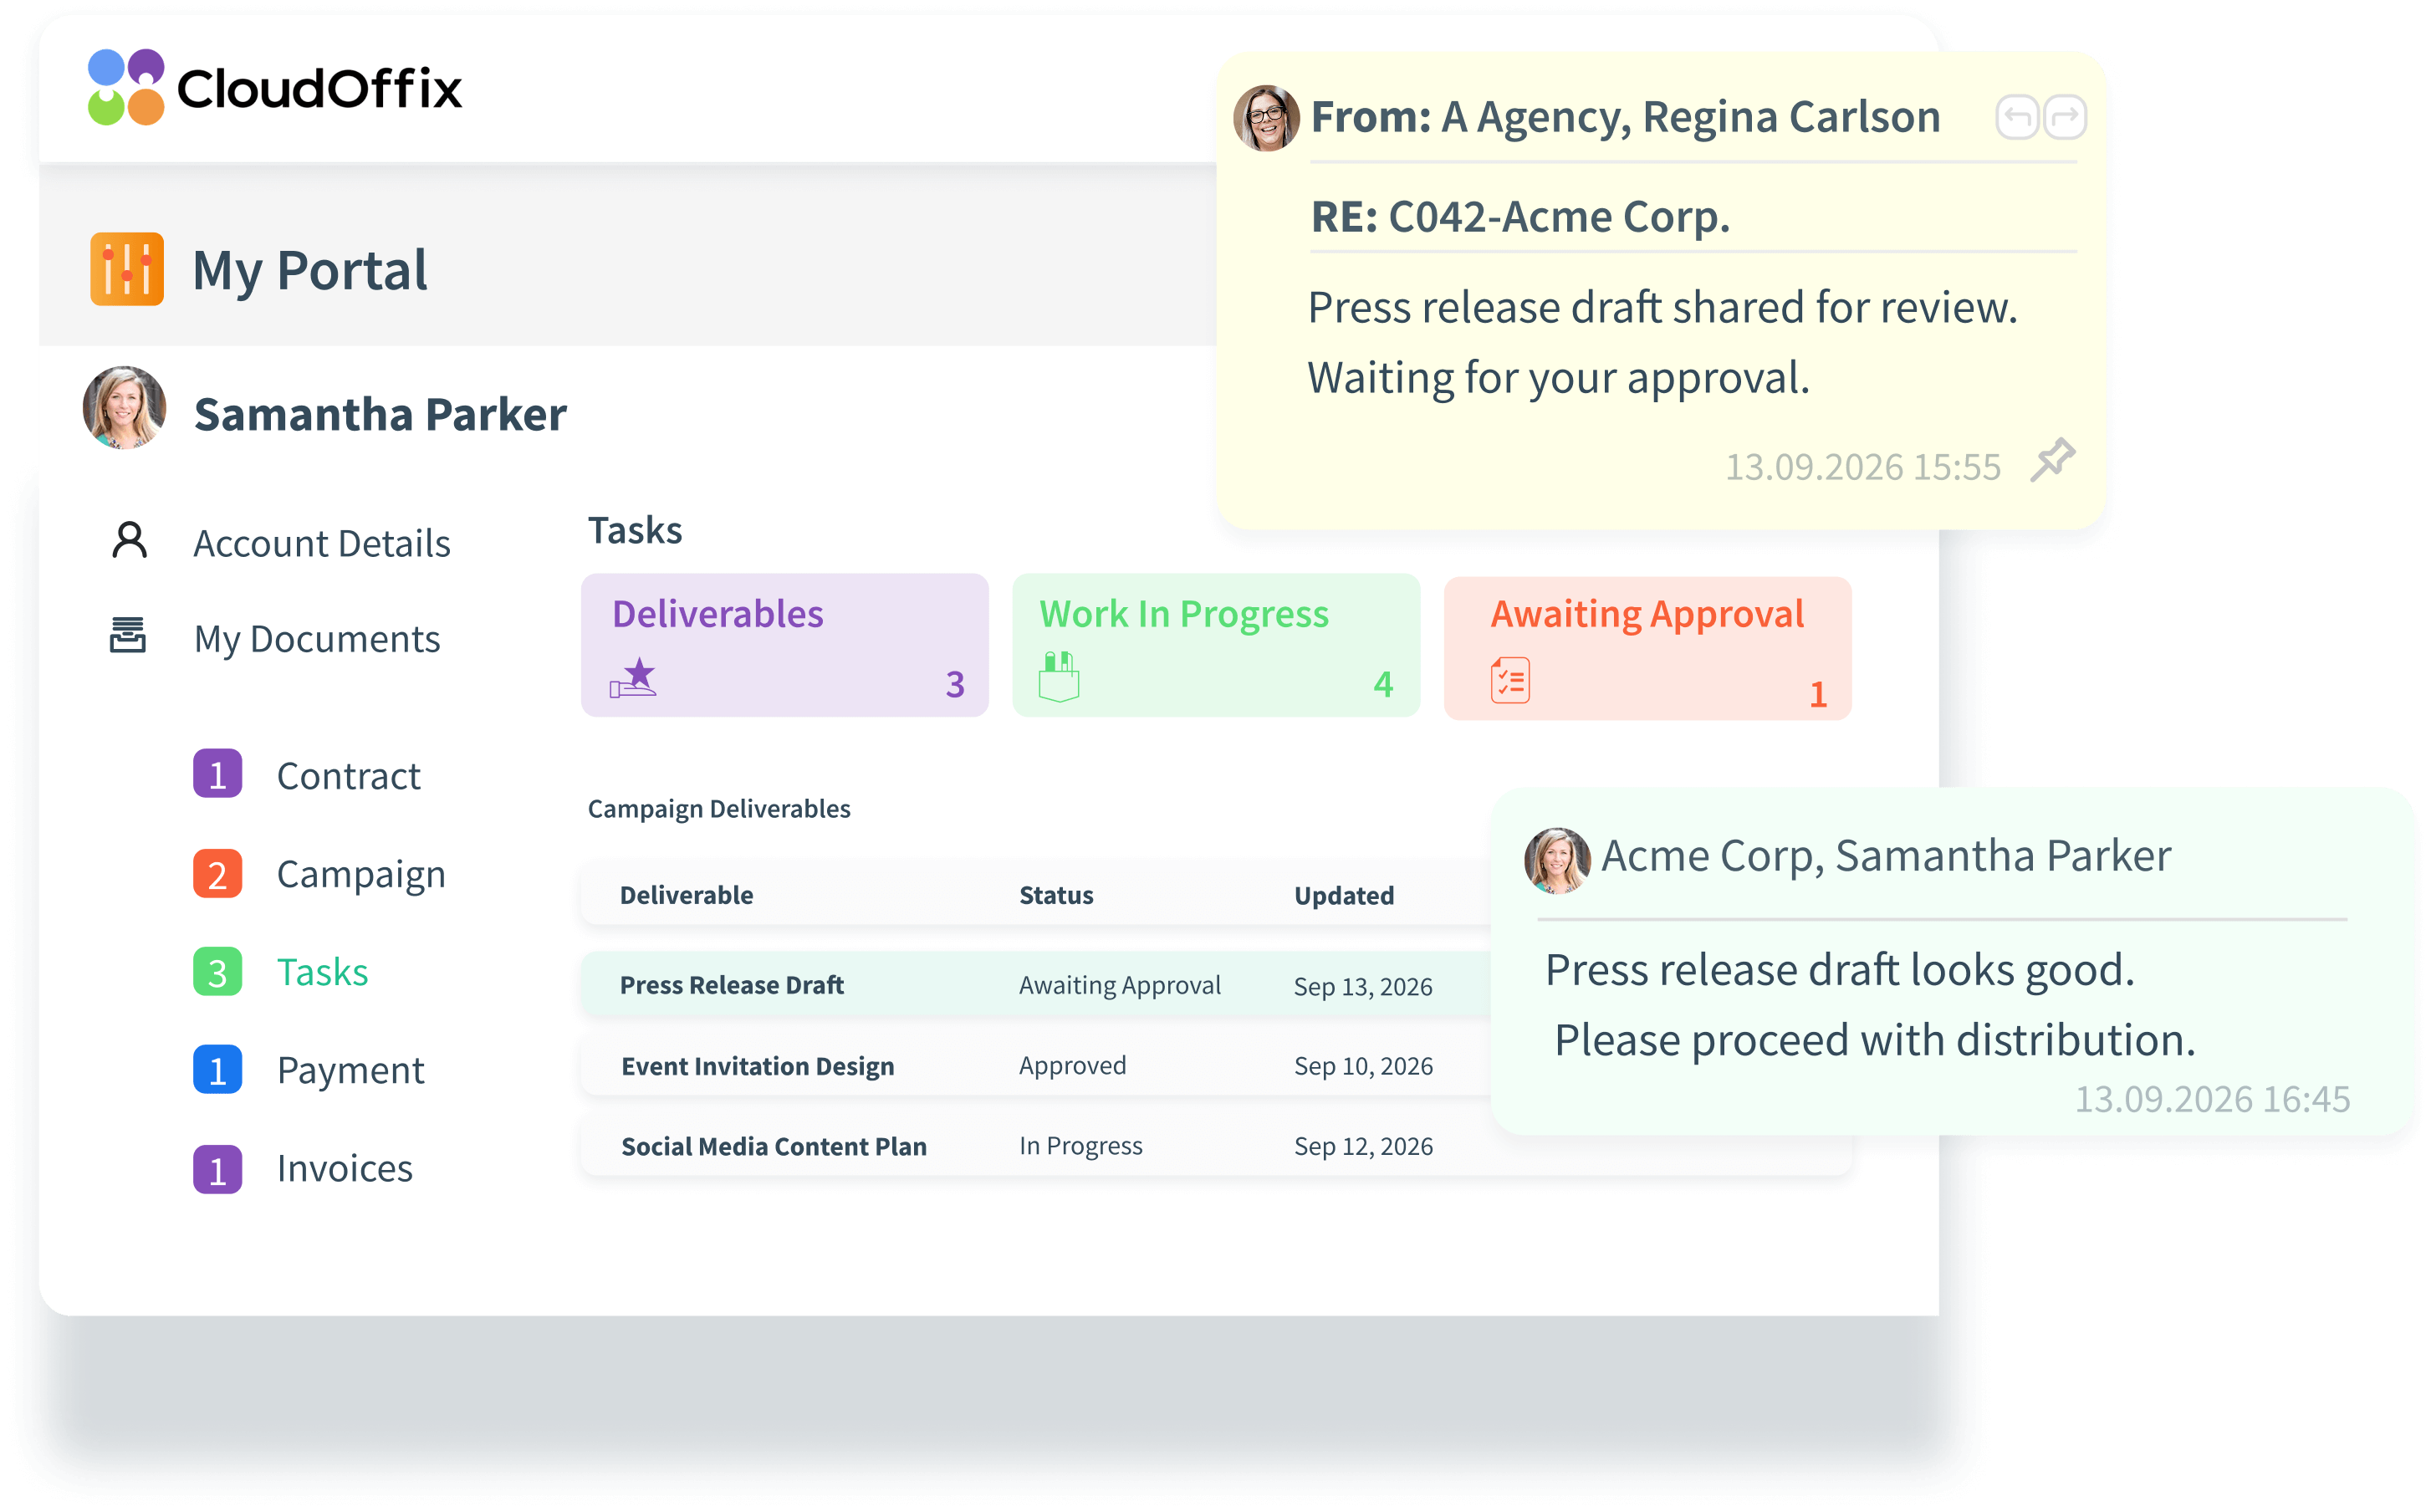Click the Awaiting Approval checklist icon
Image resolution: width=2431 pixels, height=1512 pixels.
1510,681
